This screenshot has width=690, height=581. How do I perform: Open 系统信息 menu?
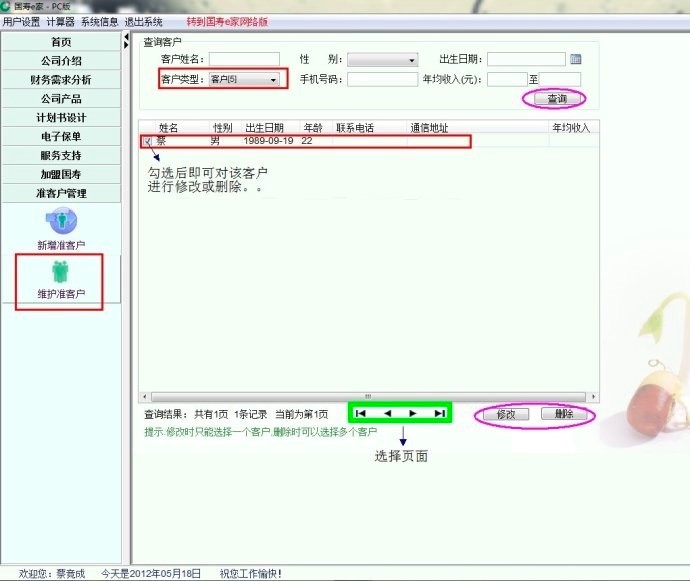coord(99,22)
